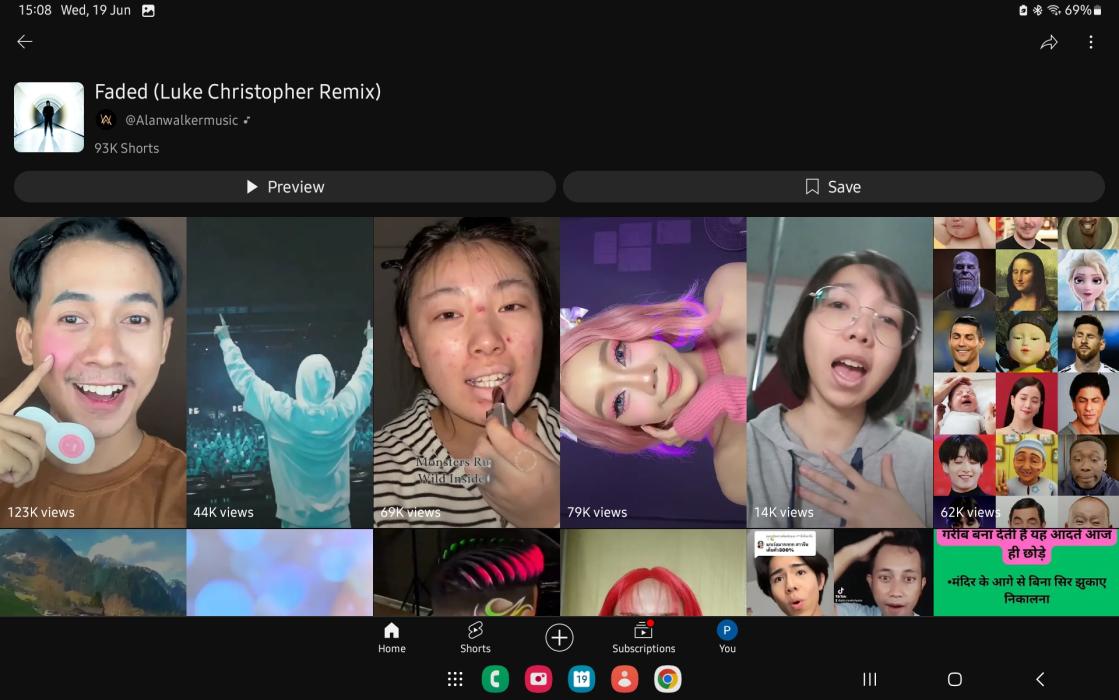Tap the back arrow at top left
This screenshot has height=700, width=1119.
point(25,42)
